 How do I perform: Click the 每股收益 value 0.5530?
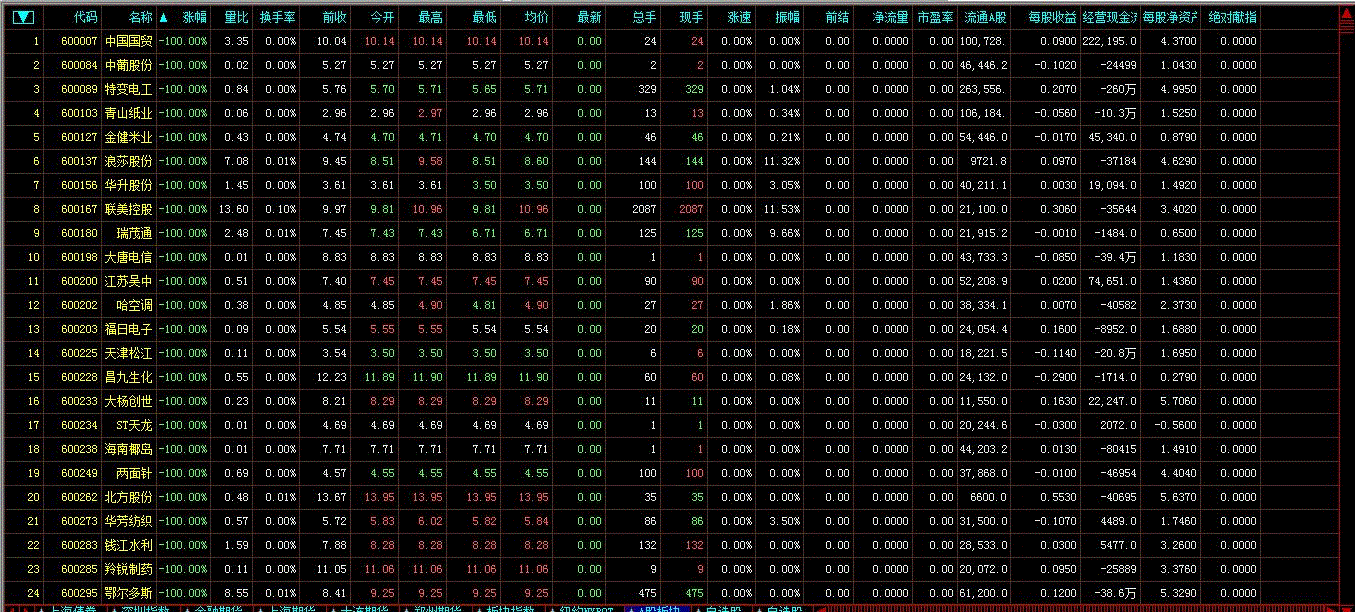point(1058,497)
